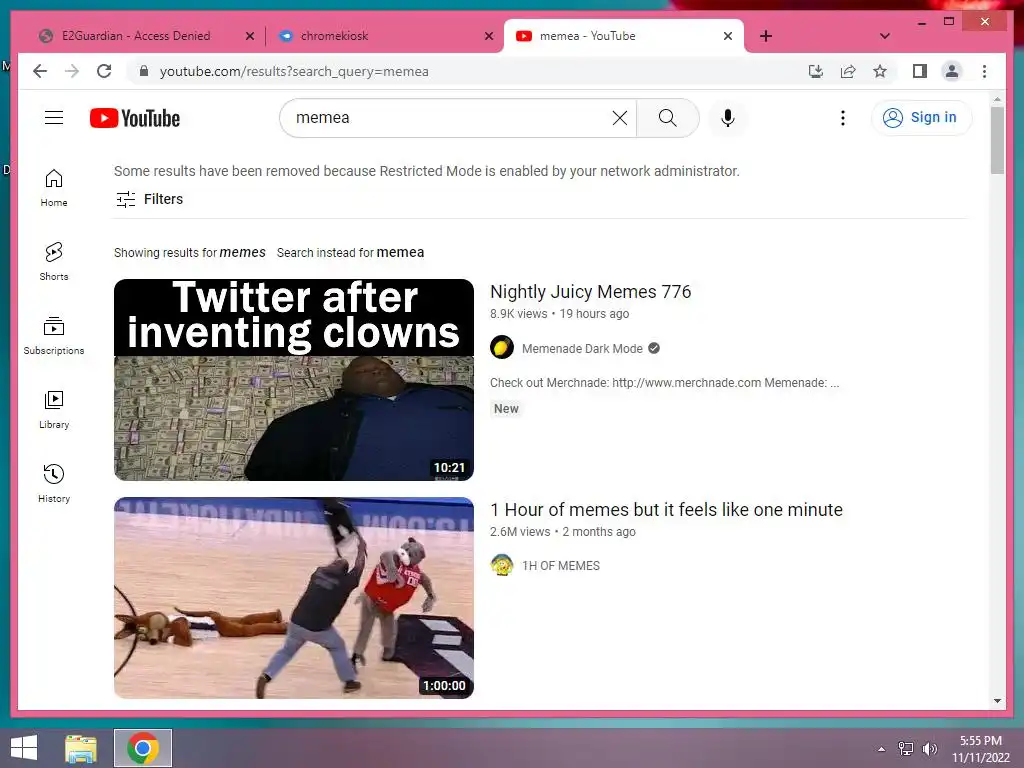The height and width of the screenshot is (768, 1024).
Task: Click the mascot basketball court video thumbnail
Action: click(x=294, y=598)
